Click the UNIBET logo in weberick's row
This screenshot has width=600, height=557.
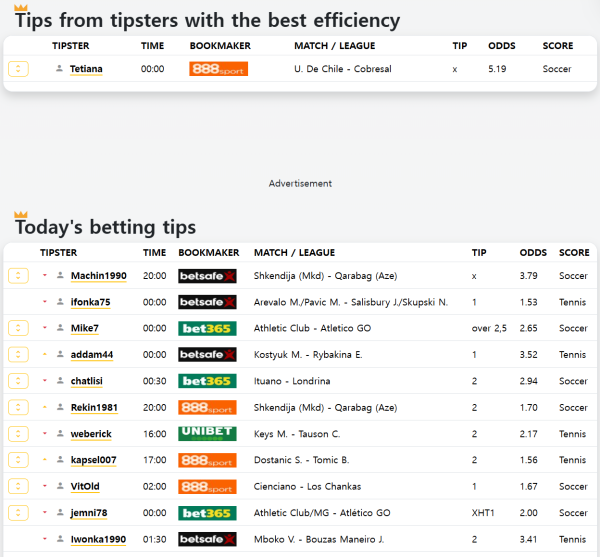(207, 434)
